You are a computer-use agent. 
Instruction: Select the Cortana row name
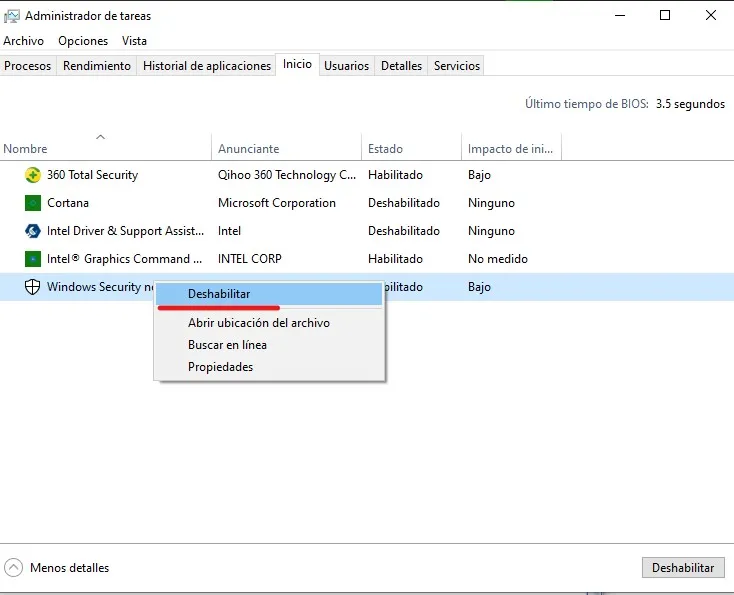pyautogui.click(x=68, y=203)
